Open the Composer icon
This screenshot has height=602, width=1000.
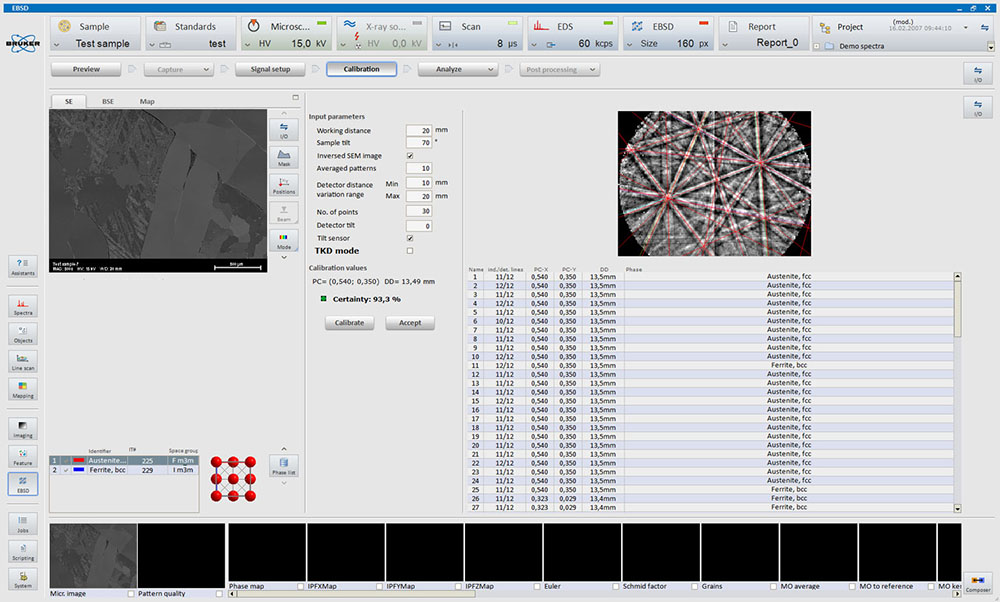point(979,583)
